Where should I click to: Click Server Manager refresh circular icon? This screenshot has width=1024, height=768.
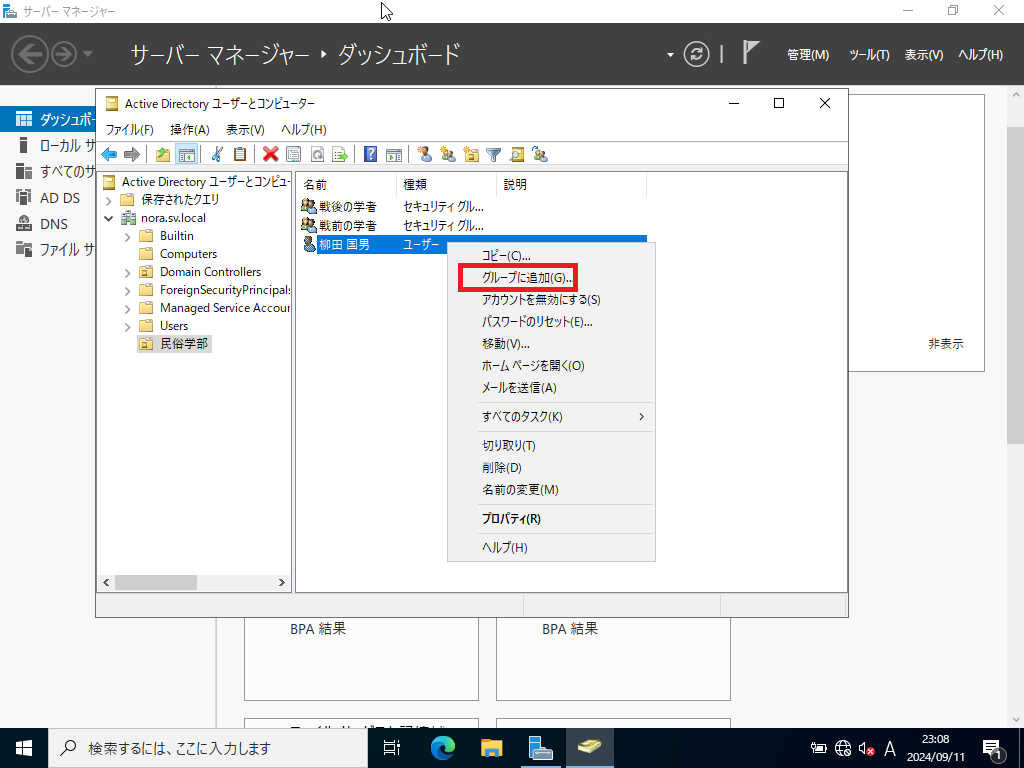(x=696, y=54)
